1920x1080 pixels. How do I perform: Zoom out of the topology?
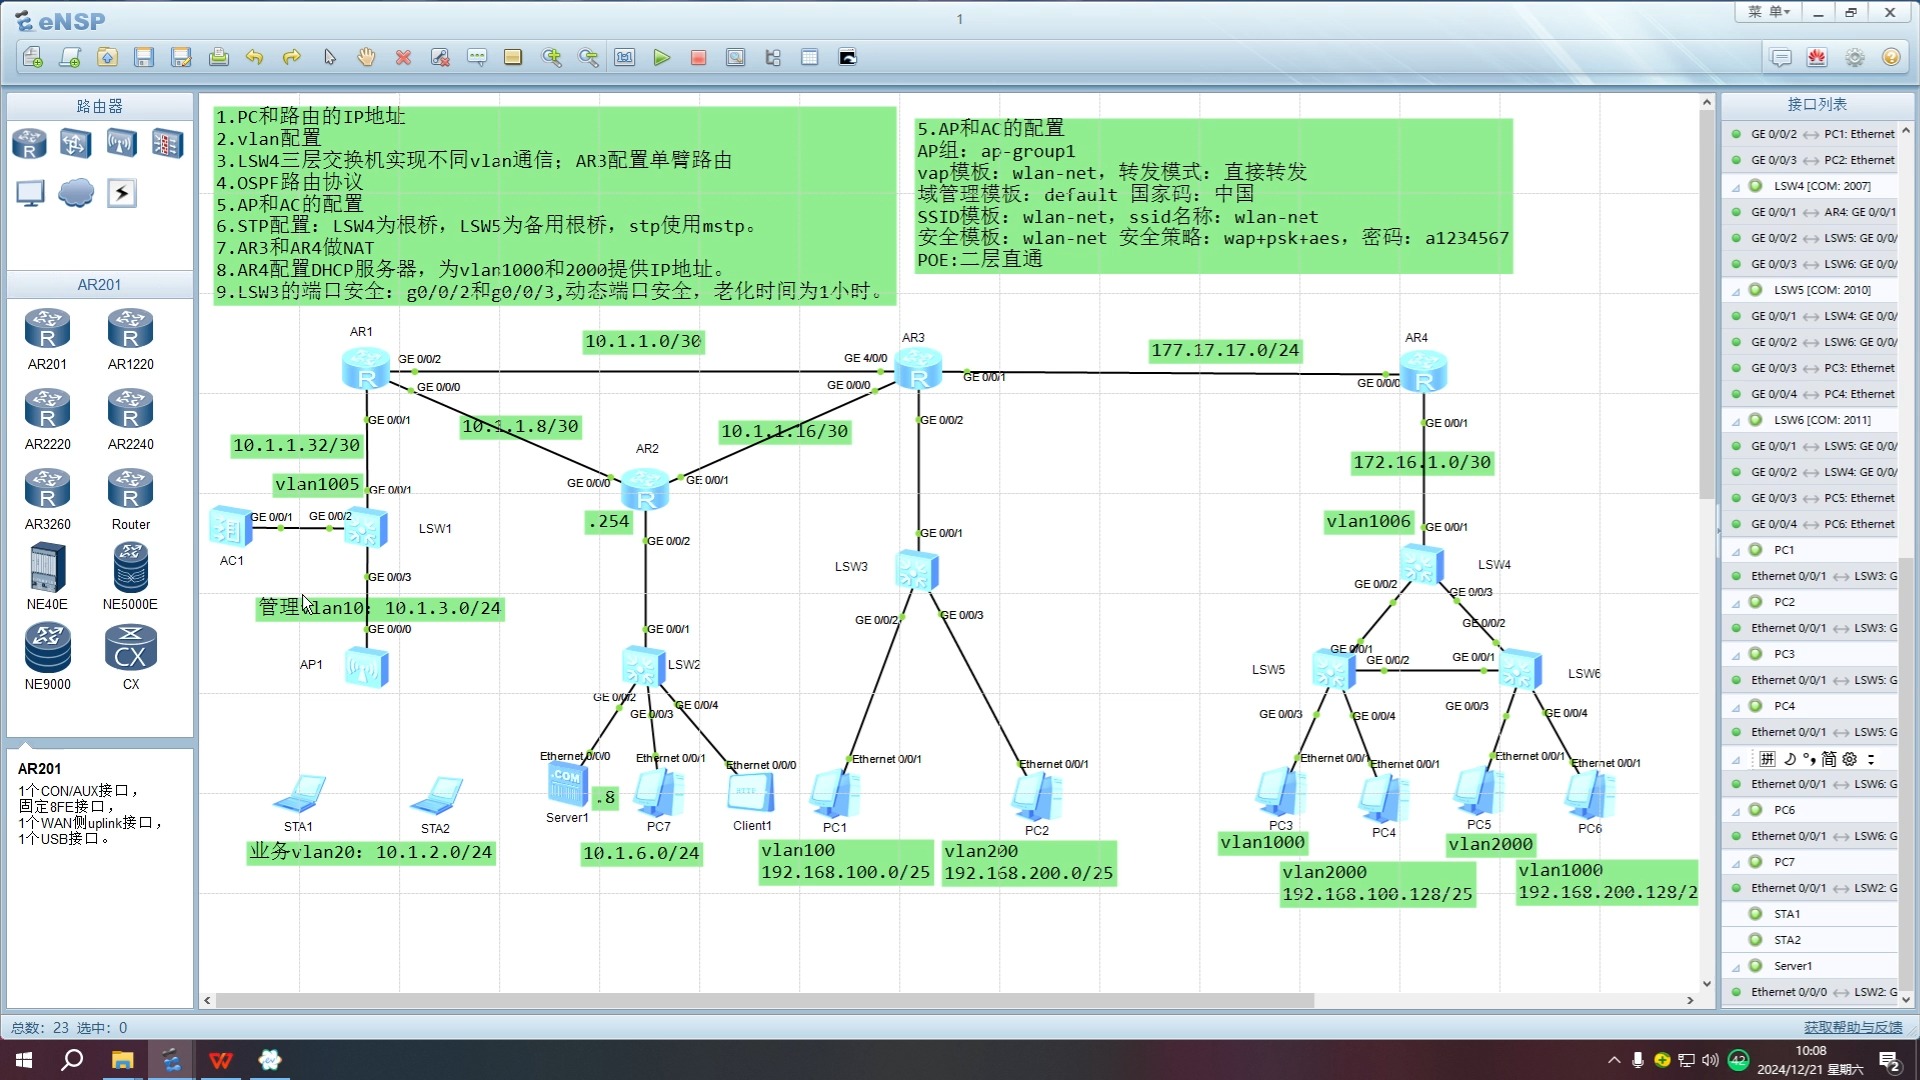pyautogui.click(x=588, y=57)
